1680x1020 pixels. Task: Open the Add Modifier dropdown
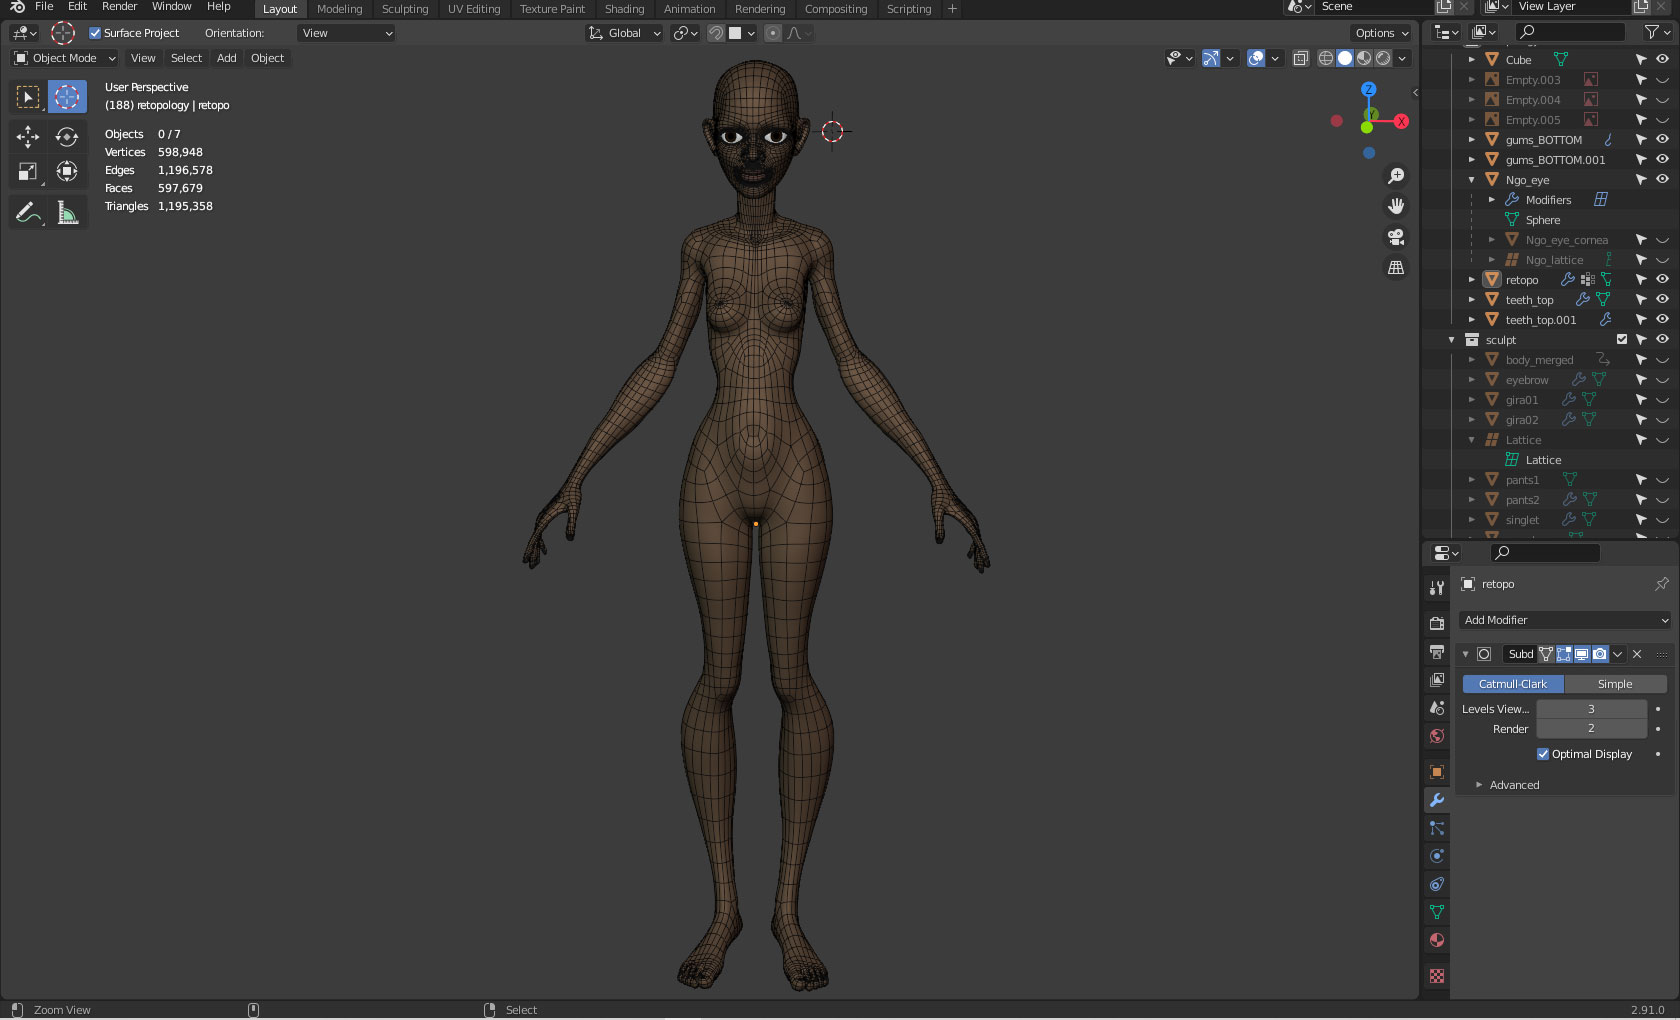[x=1564, y=620]
